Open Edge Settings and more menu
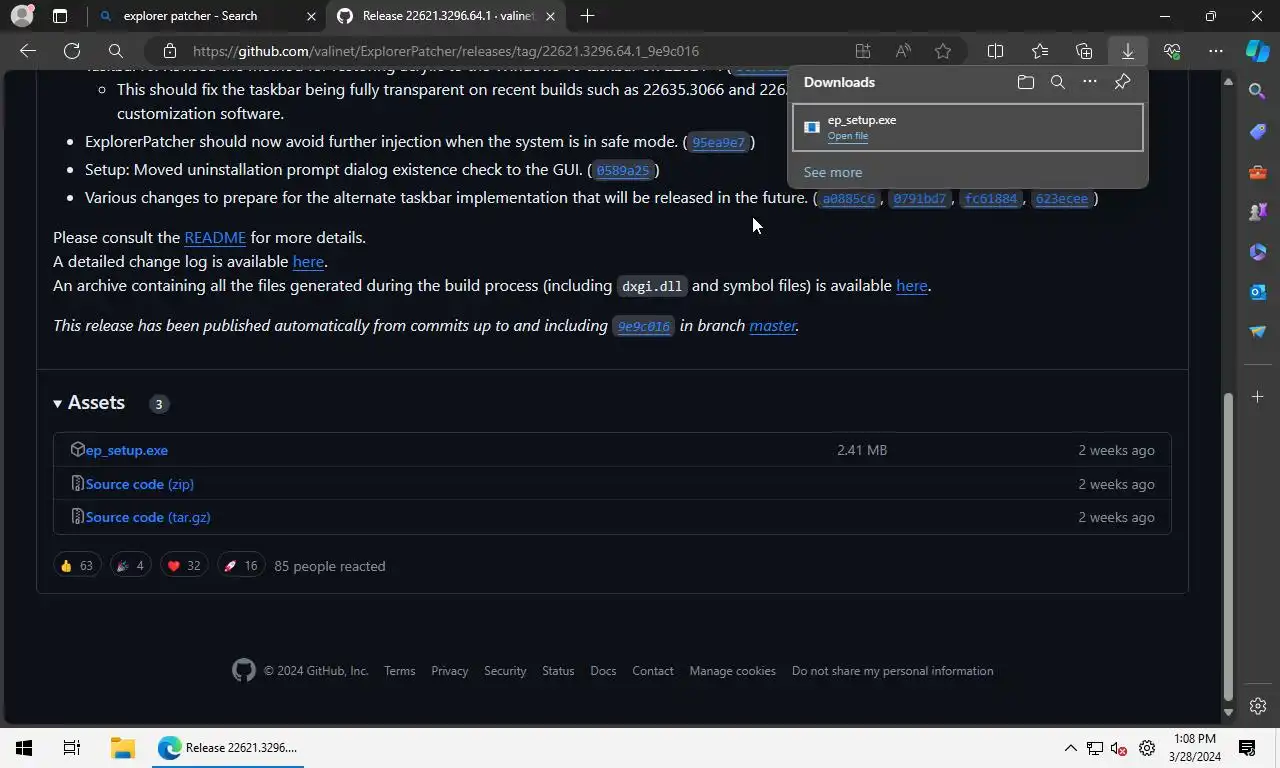 1216,51
